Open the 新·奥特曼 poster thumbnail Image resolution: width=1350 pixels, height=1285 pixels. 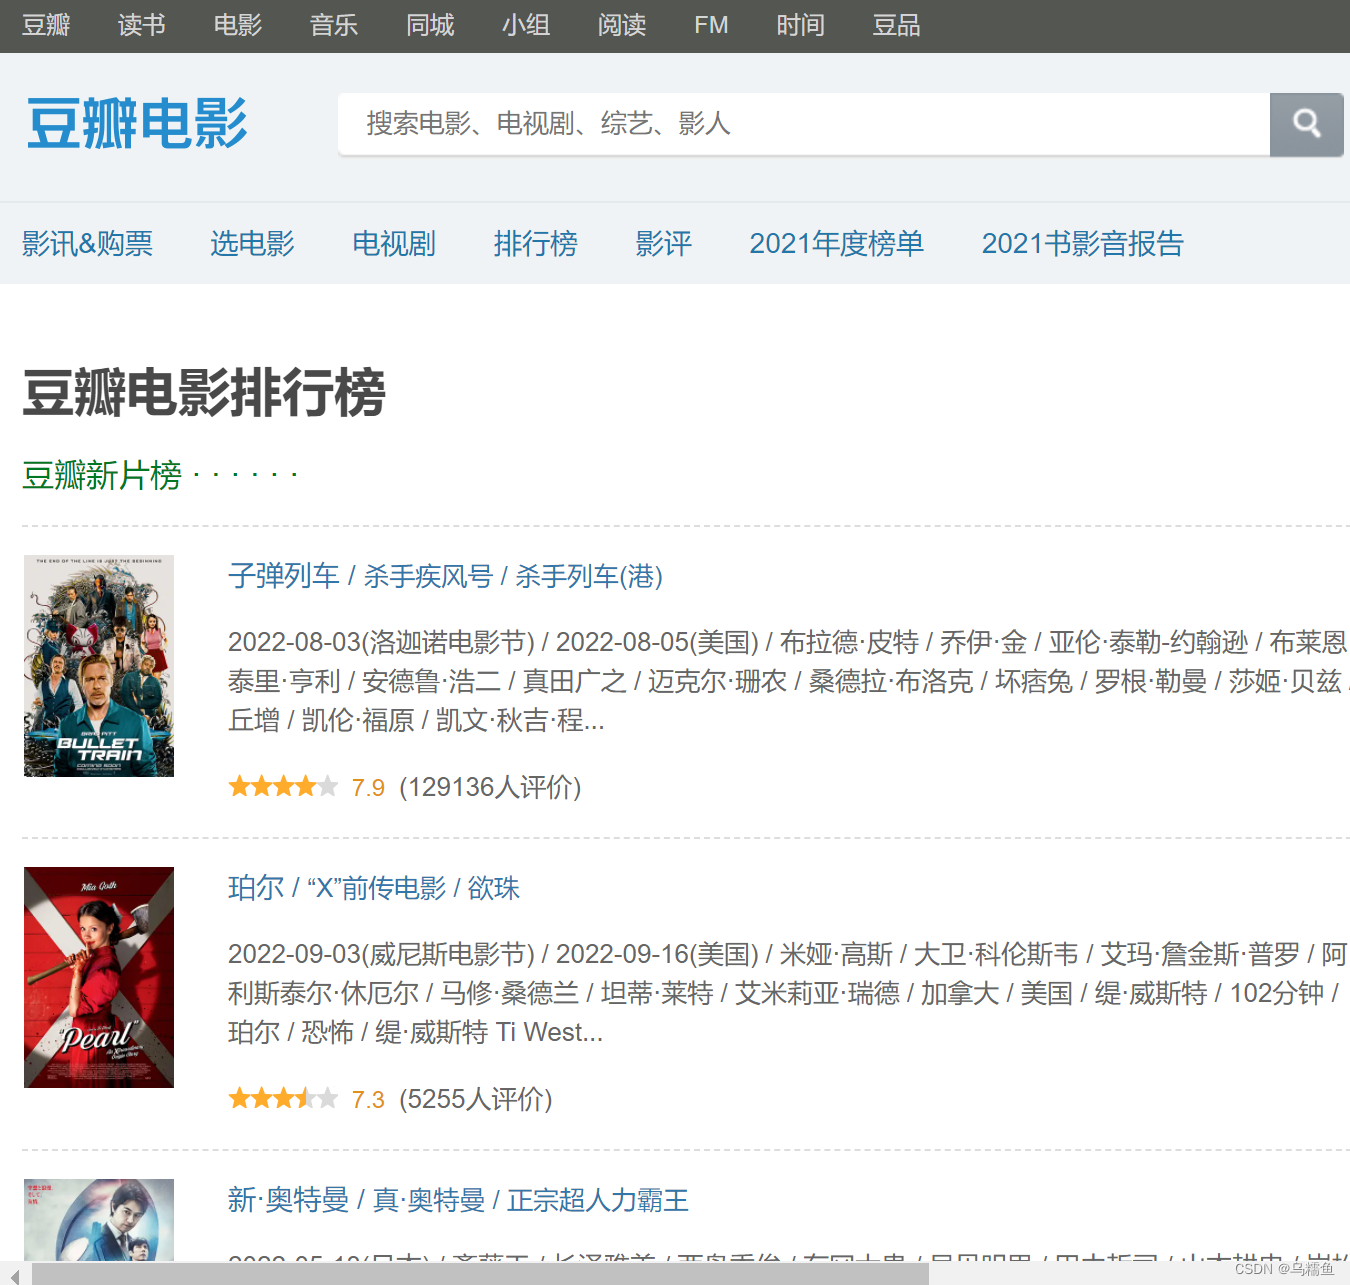tap(99, 1220)
